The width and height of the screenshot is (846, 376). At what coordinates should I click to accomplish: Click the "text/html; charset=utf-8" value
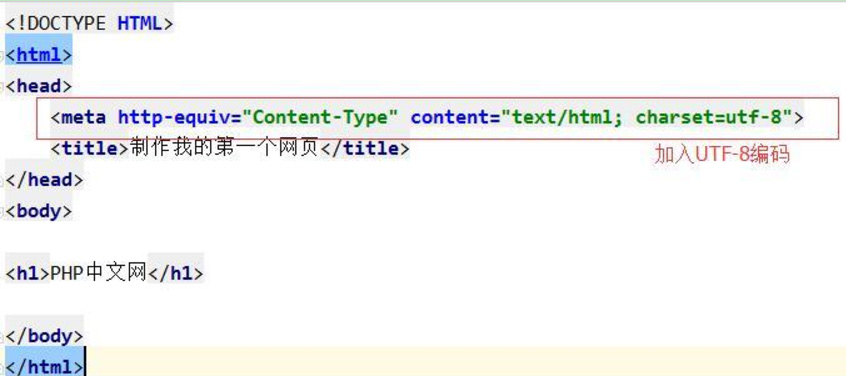[646, 117]
